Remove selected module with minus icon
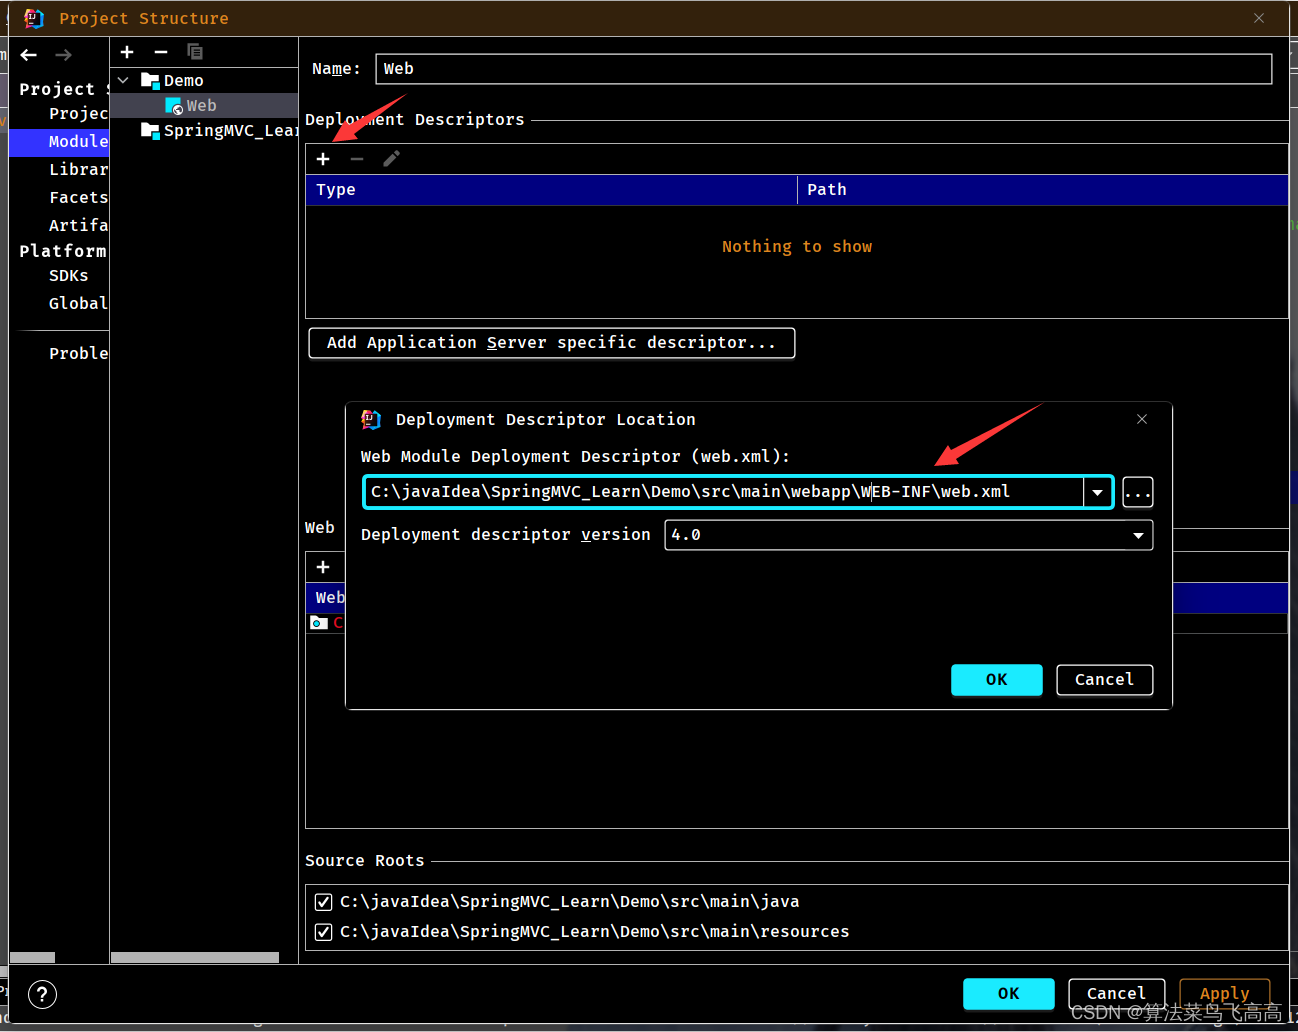This screenshot has height=1032, width=1298. 161,52
